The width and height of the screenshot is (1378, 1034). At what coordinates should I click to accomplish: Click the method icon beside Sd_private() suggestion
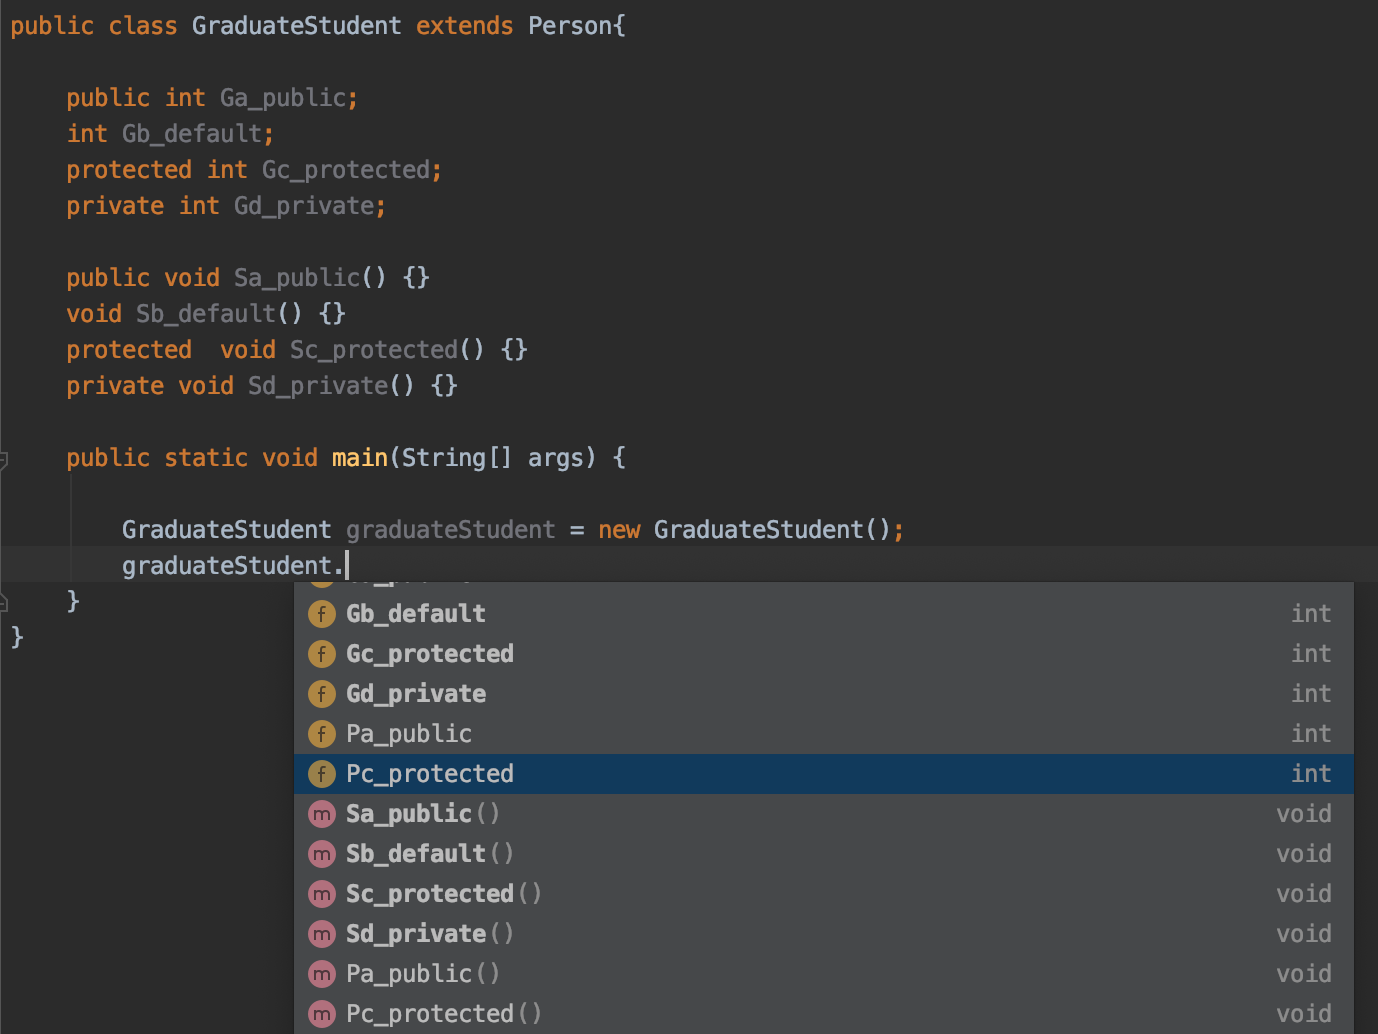point(321,934)
